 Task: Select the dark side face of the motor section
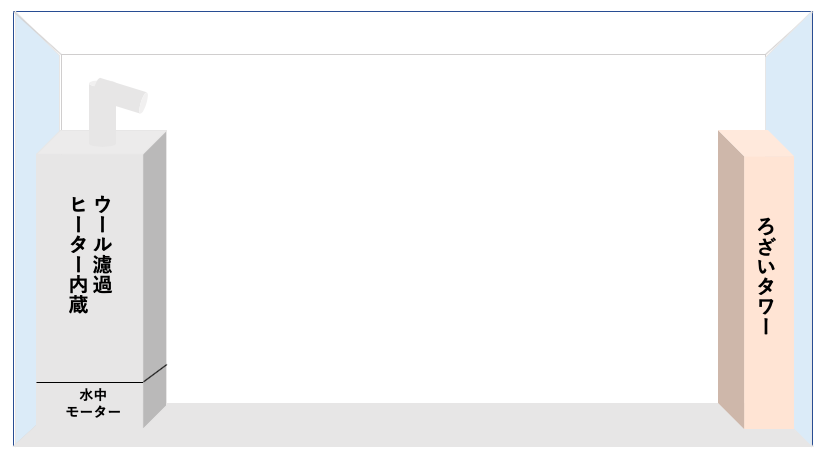point(155,396)
